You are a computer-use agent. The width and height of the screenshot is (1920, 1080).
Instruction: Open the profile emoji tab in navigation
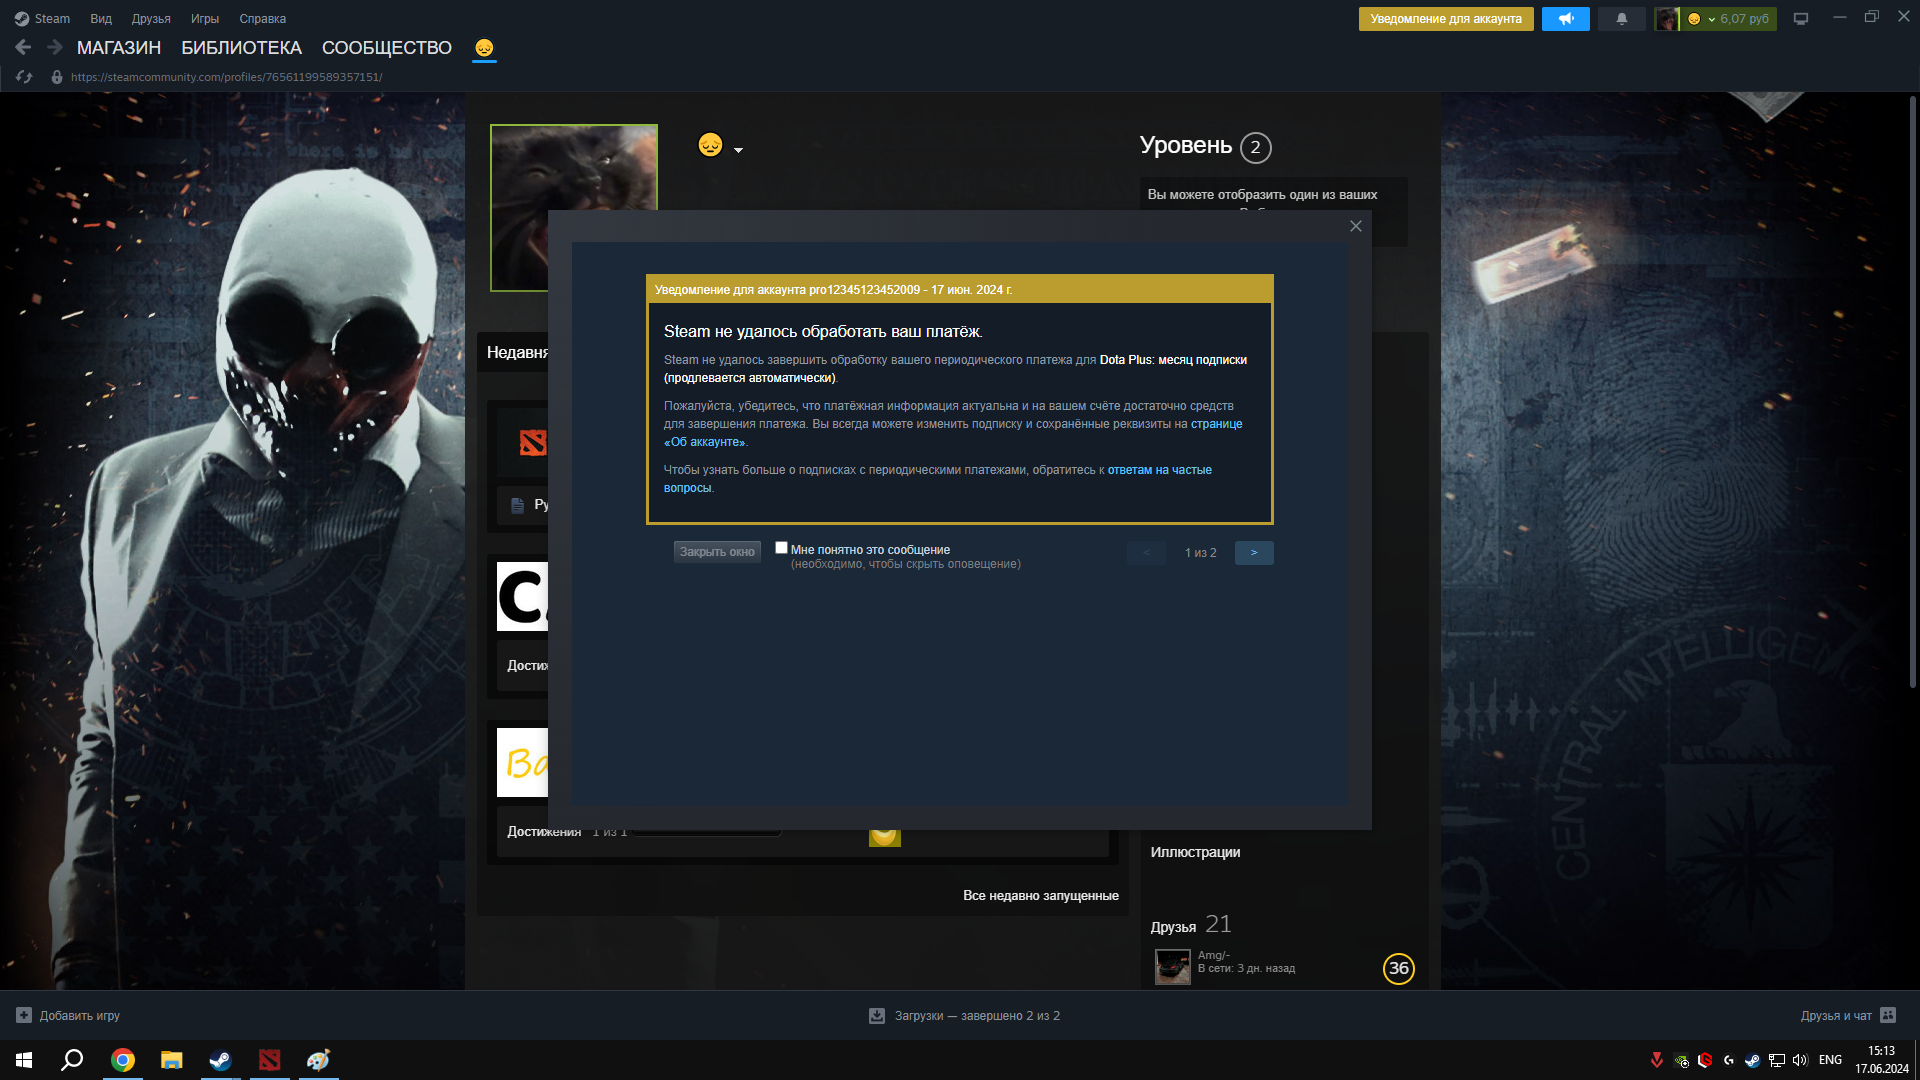point(484,48)
